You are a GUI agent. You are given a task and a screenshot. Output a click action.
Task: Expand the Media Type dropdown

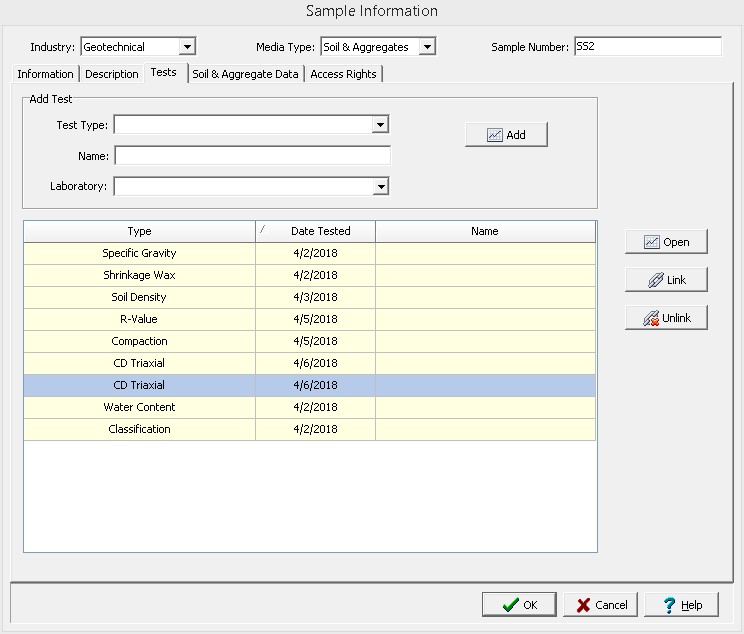click(427, 47)
